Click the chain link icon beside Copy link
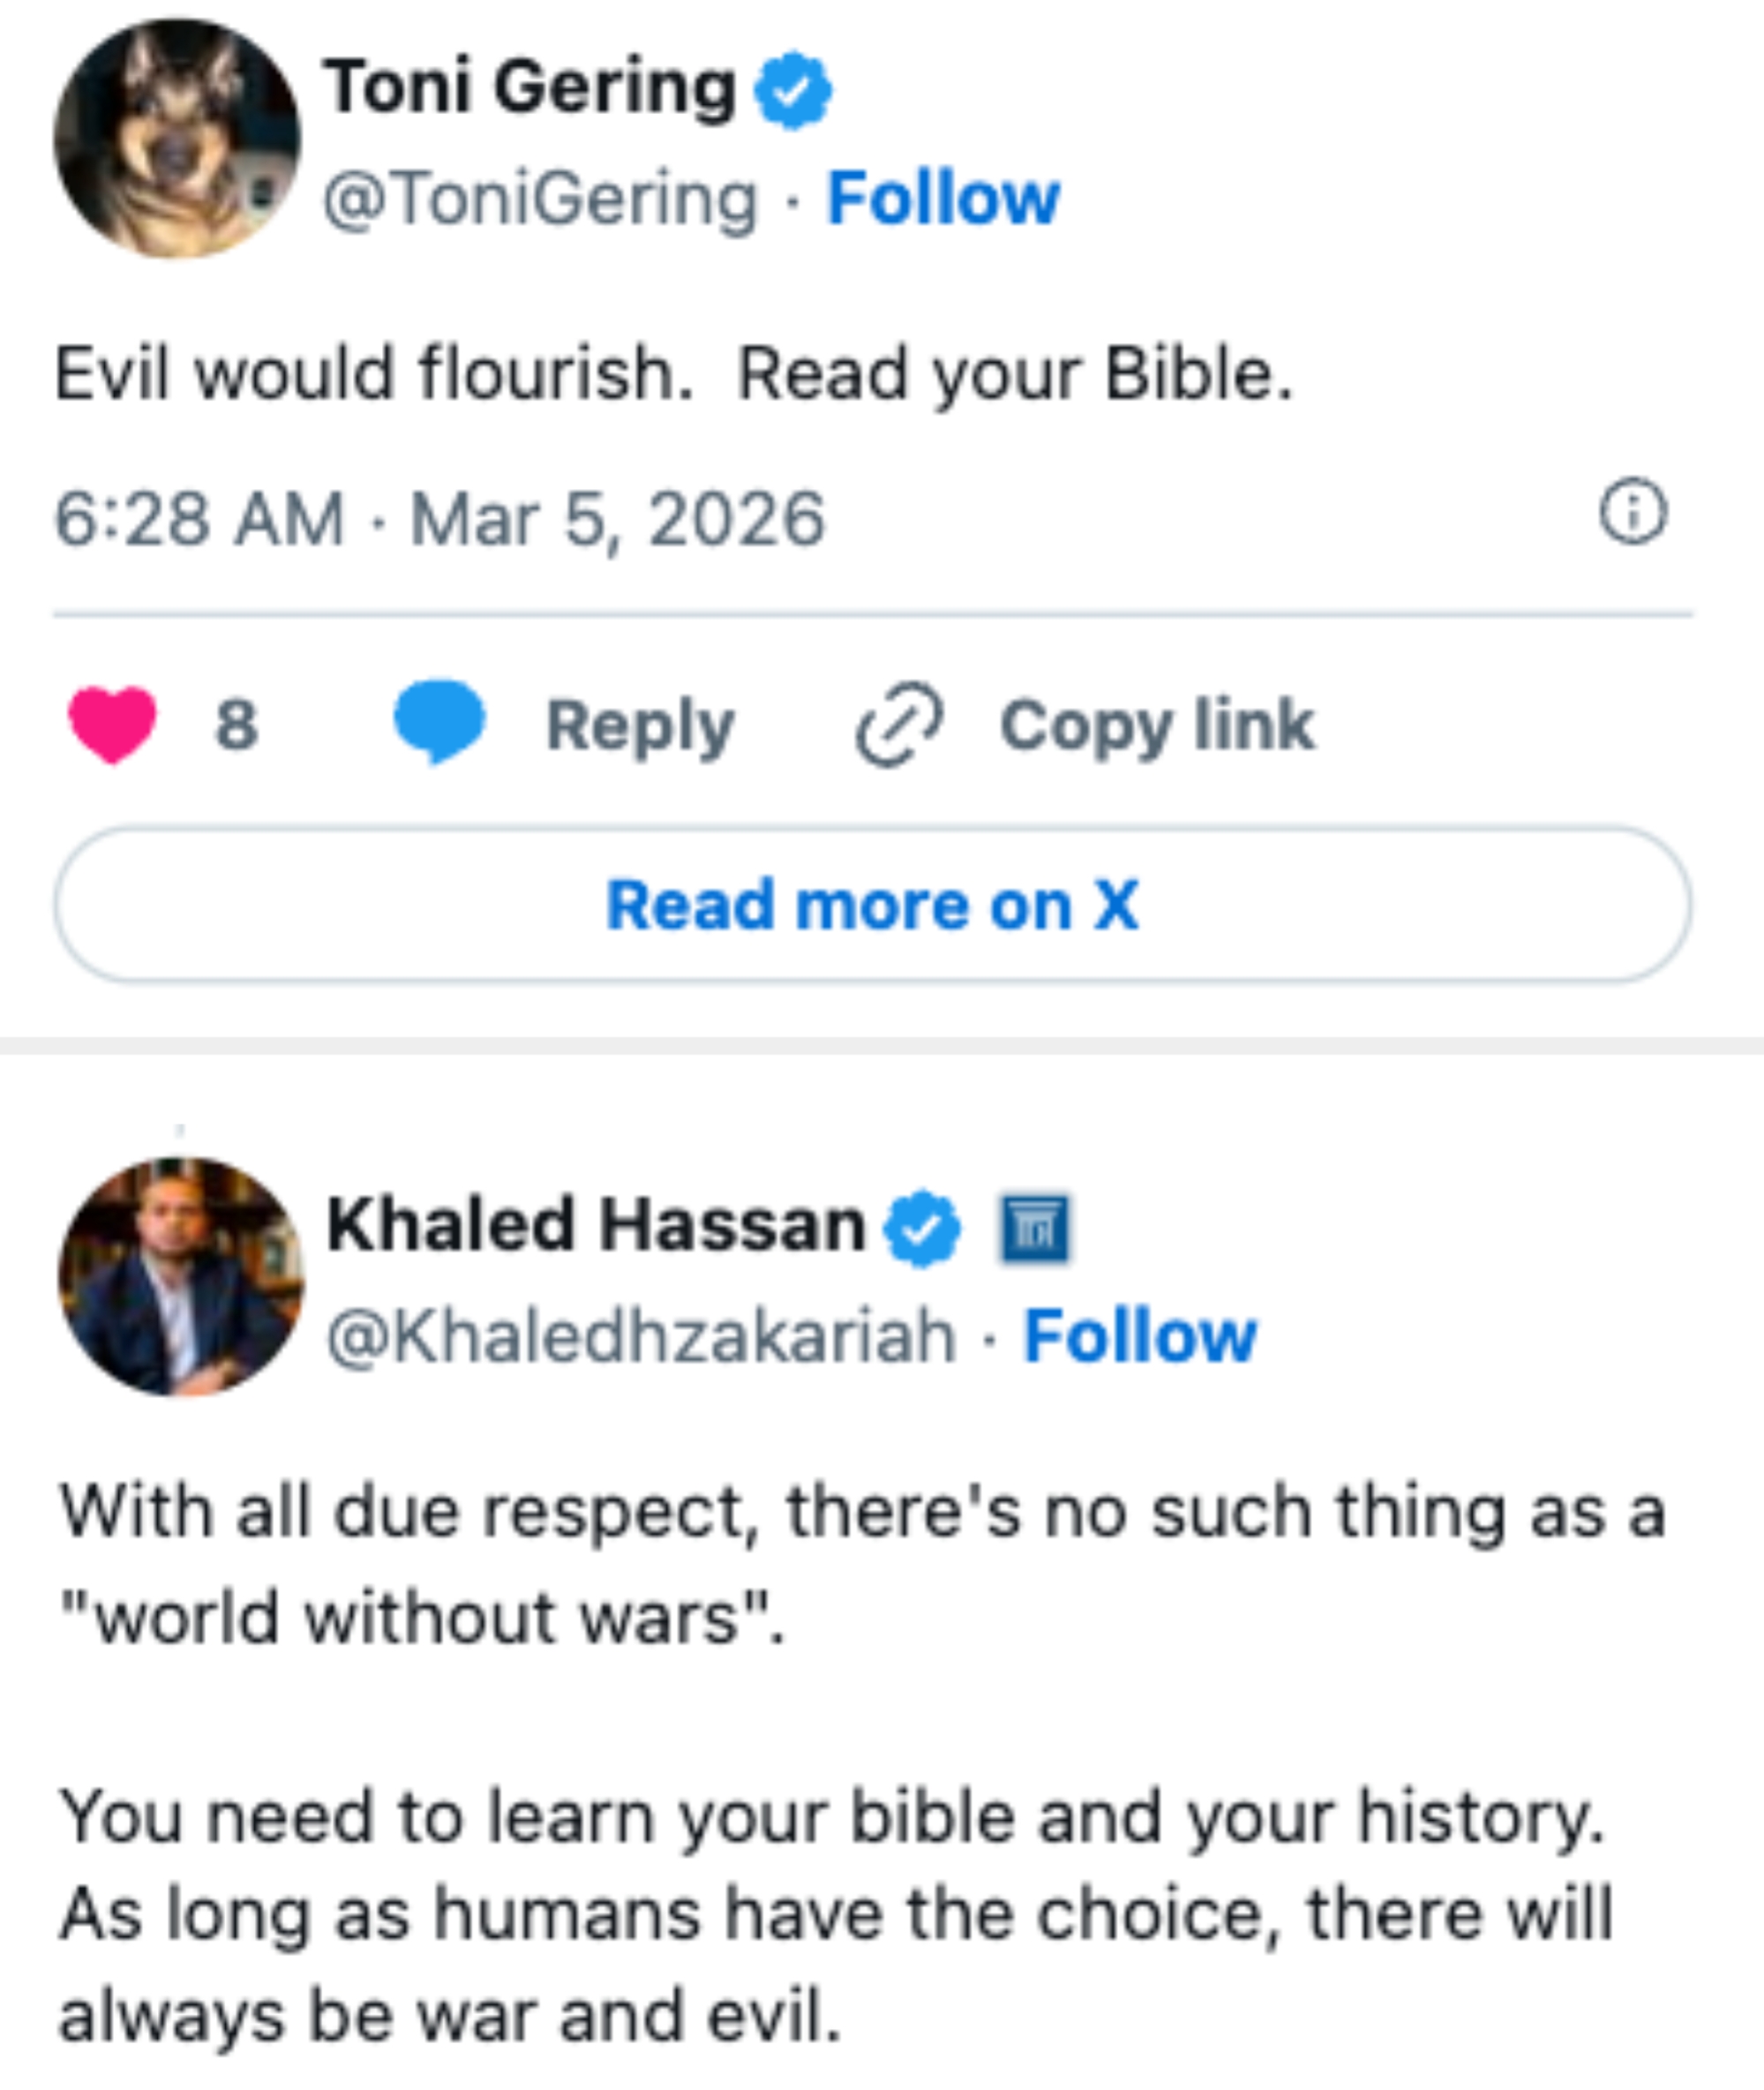 [898, 724]
